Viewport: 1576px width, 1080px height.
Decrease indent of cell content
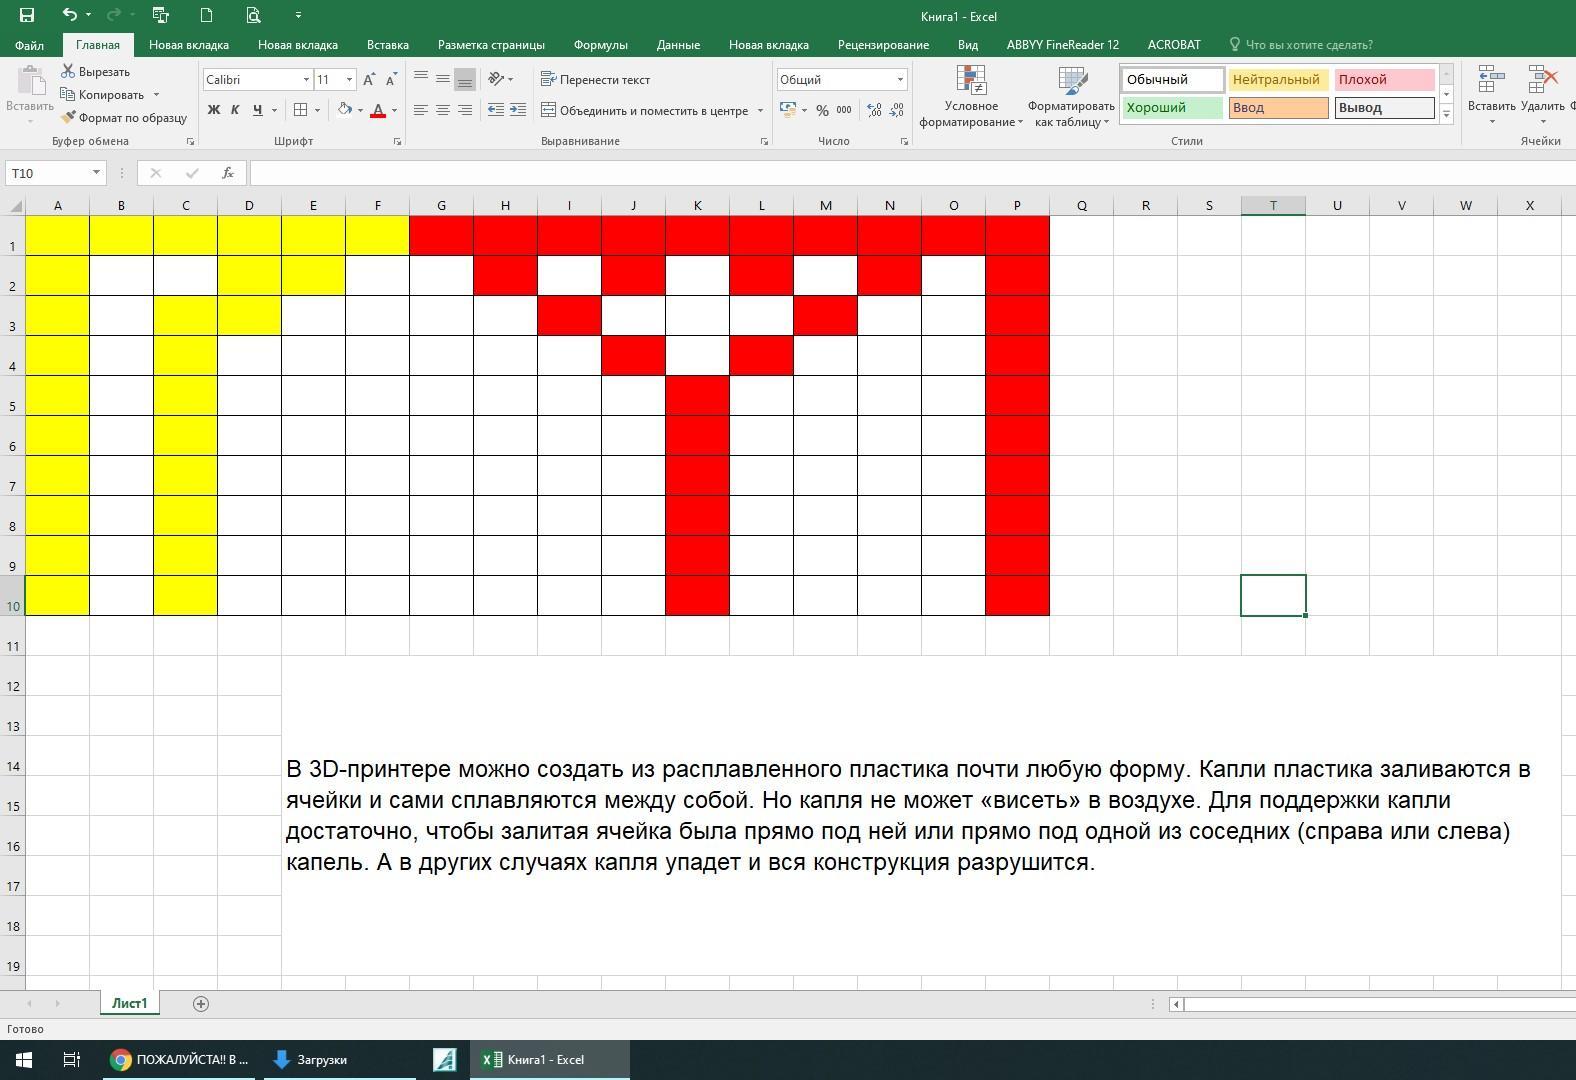tap(496, 110)
